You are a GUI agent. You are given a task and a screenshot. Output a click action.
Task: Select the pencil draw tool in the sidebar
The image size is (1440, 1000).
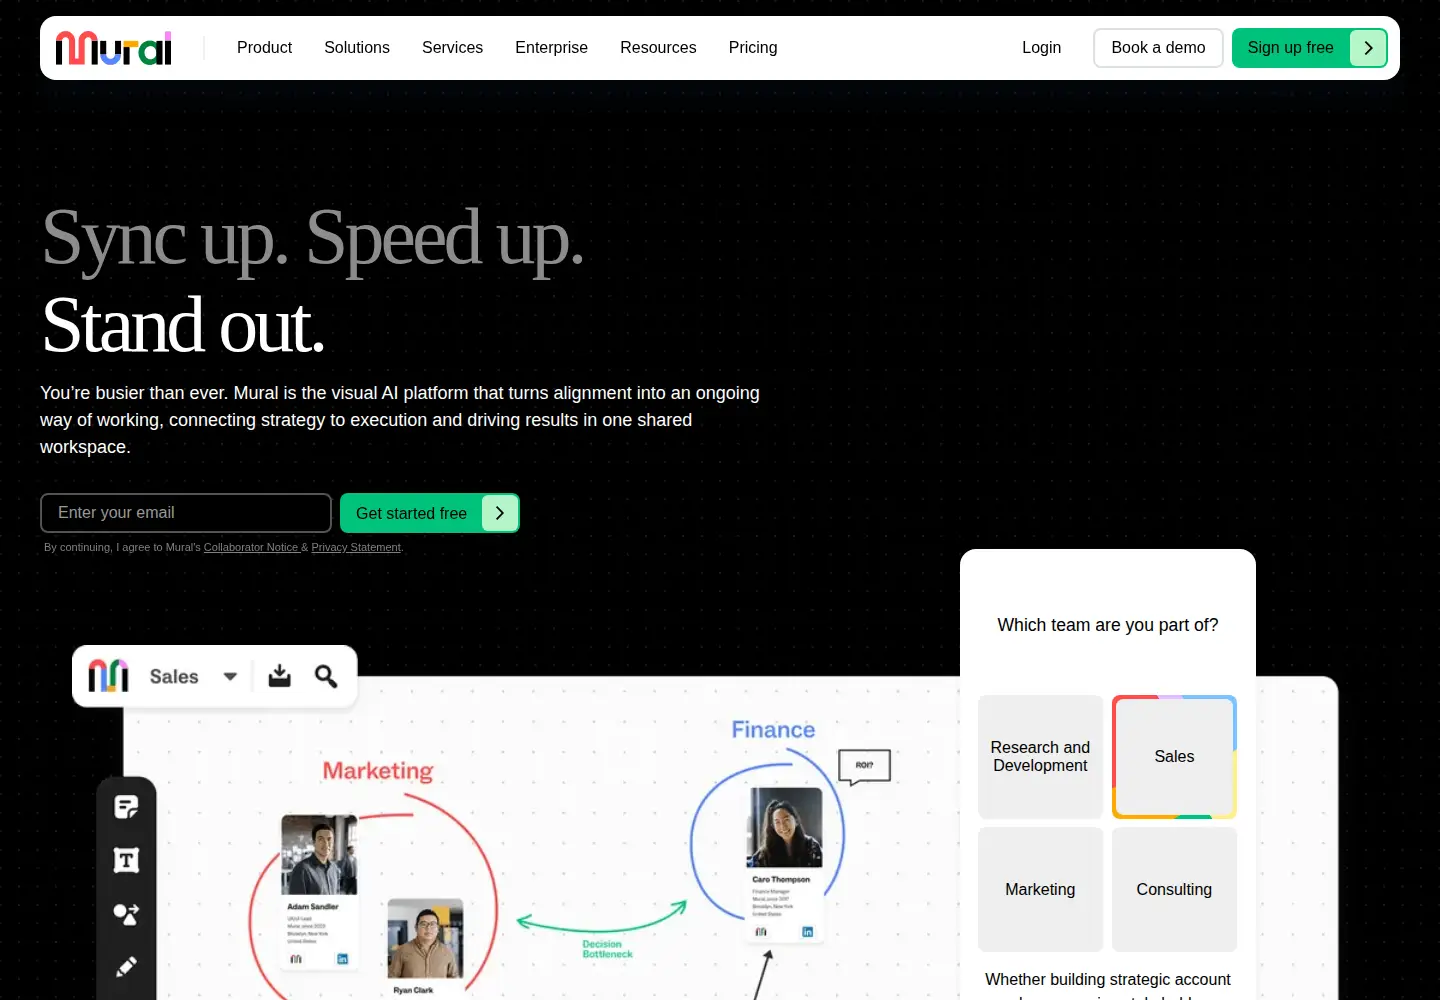click(126, 967)
